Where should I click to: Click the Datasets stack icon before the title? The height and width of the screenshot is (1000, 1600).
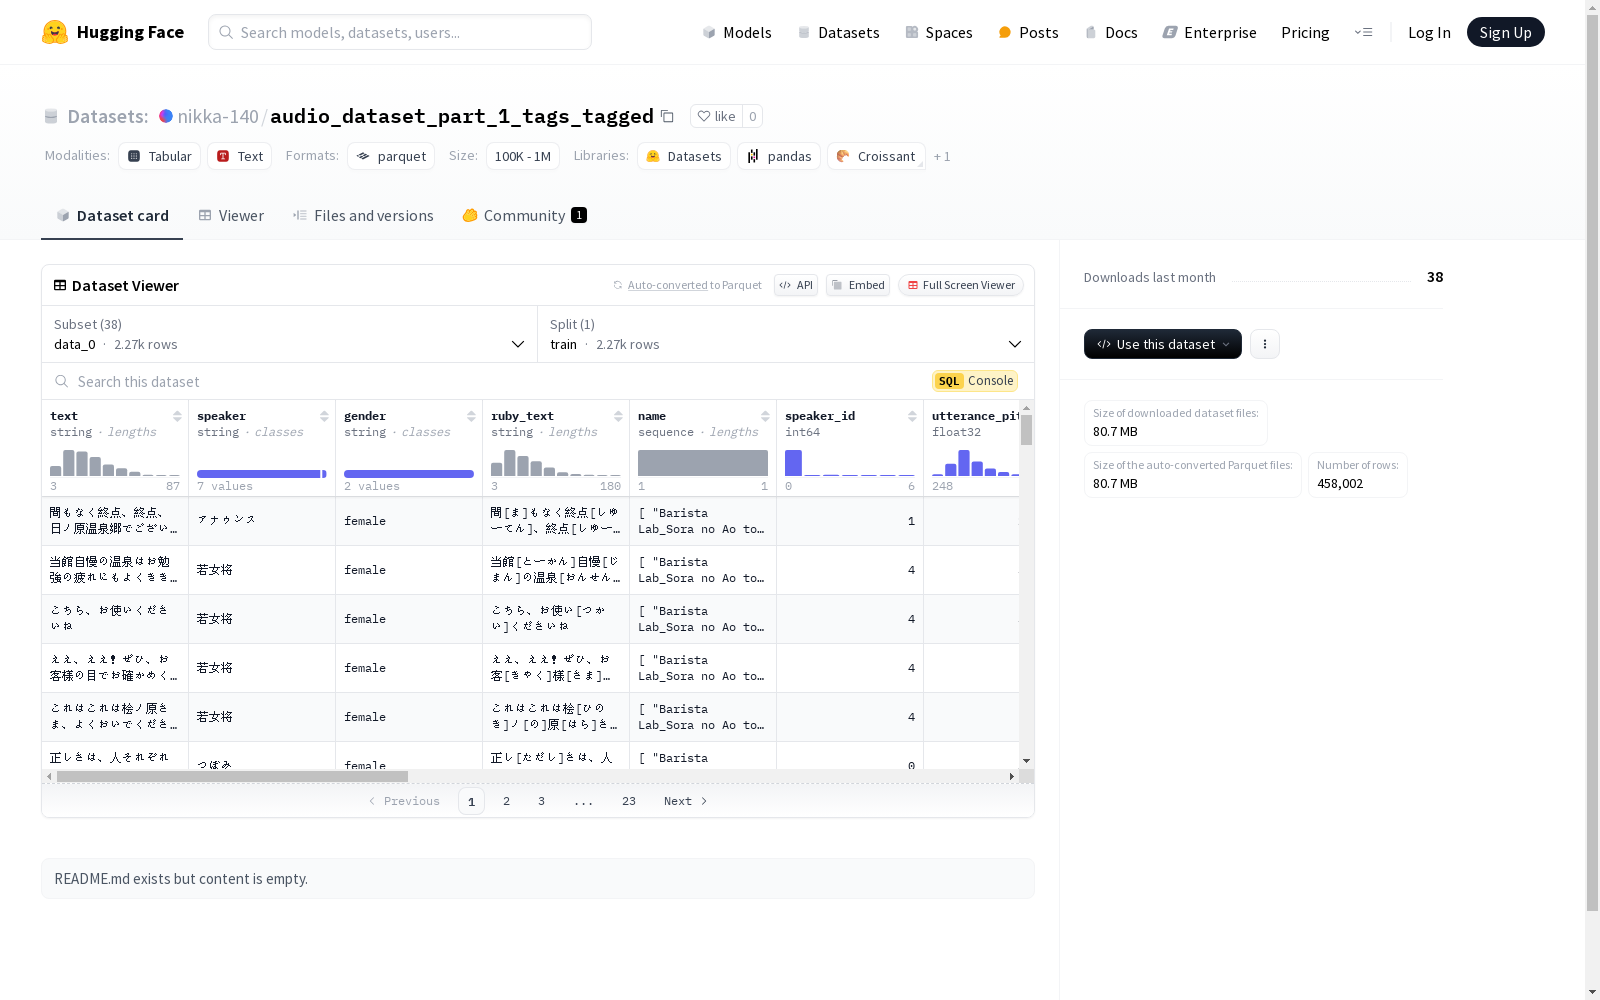pyautogui.click(x=51, y=116)
